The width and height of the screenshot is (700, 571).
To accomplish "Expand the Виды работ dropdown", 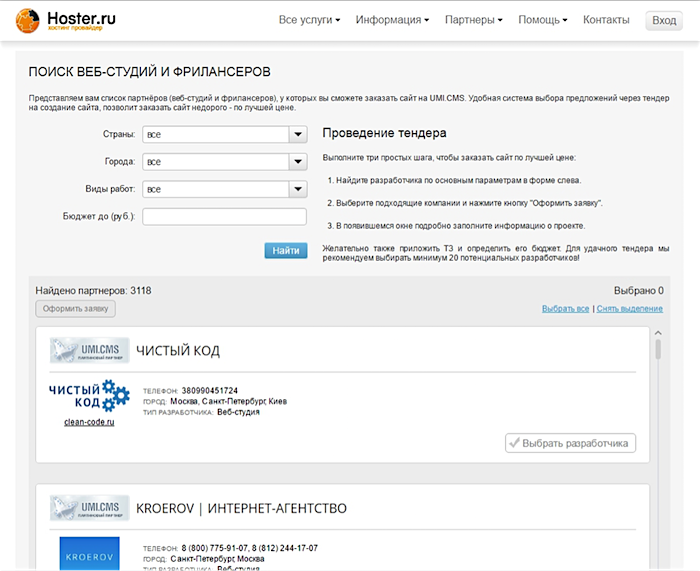I will pyautogui.click(x=224, y=189).
